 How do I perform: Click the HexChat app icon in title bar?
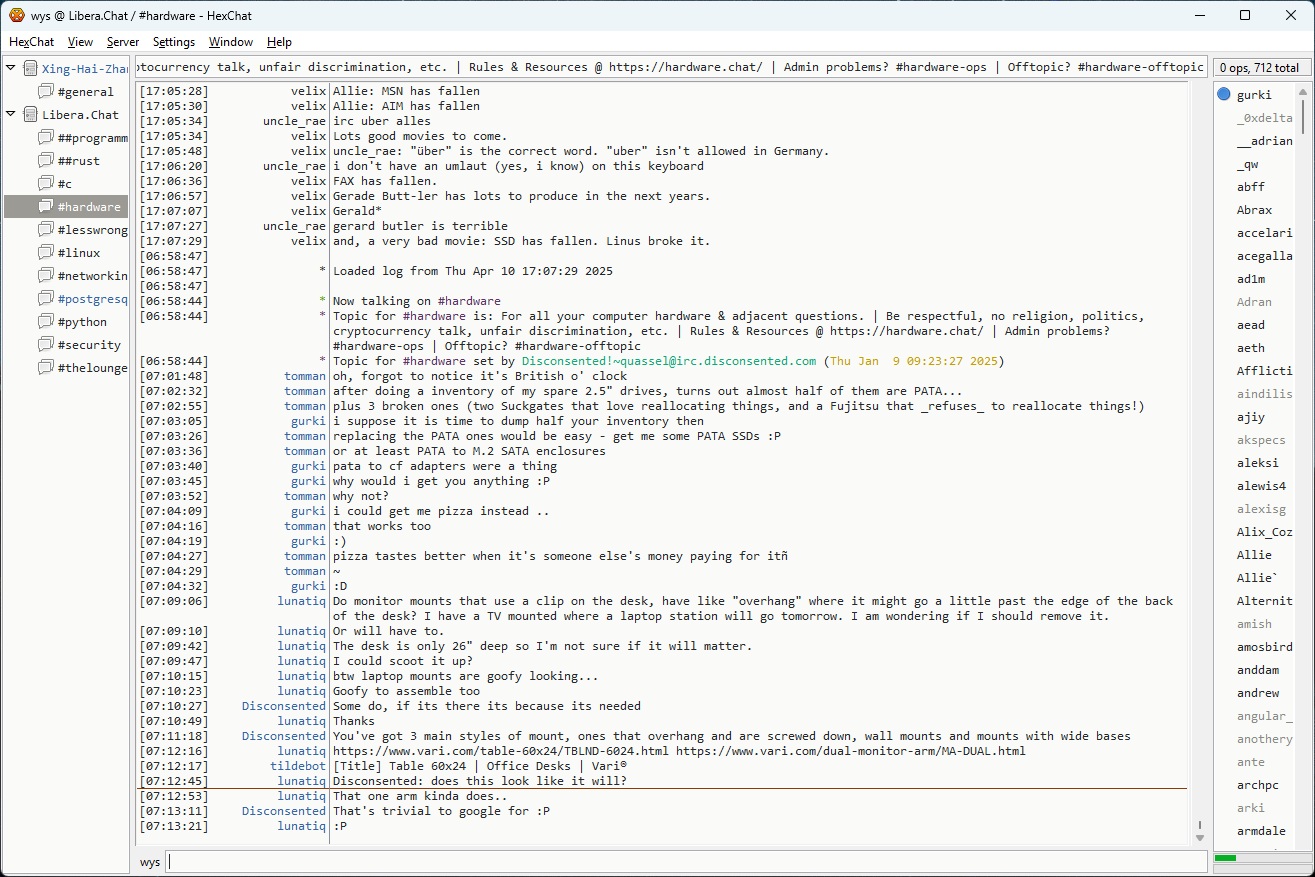17,15
